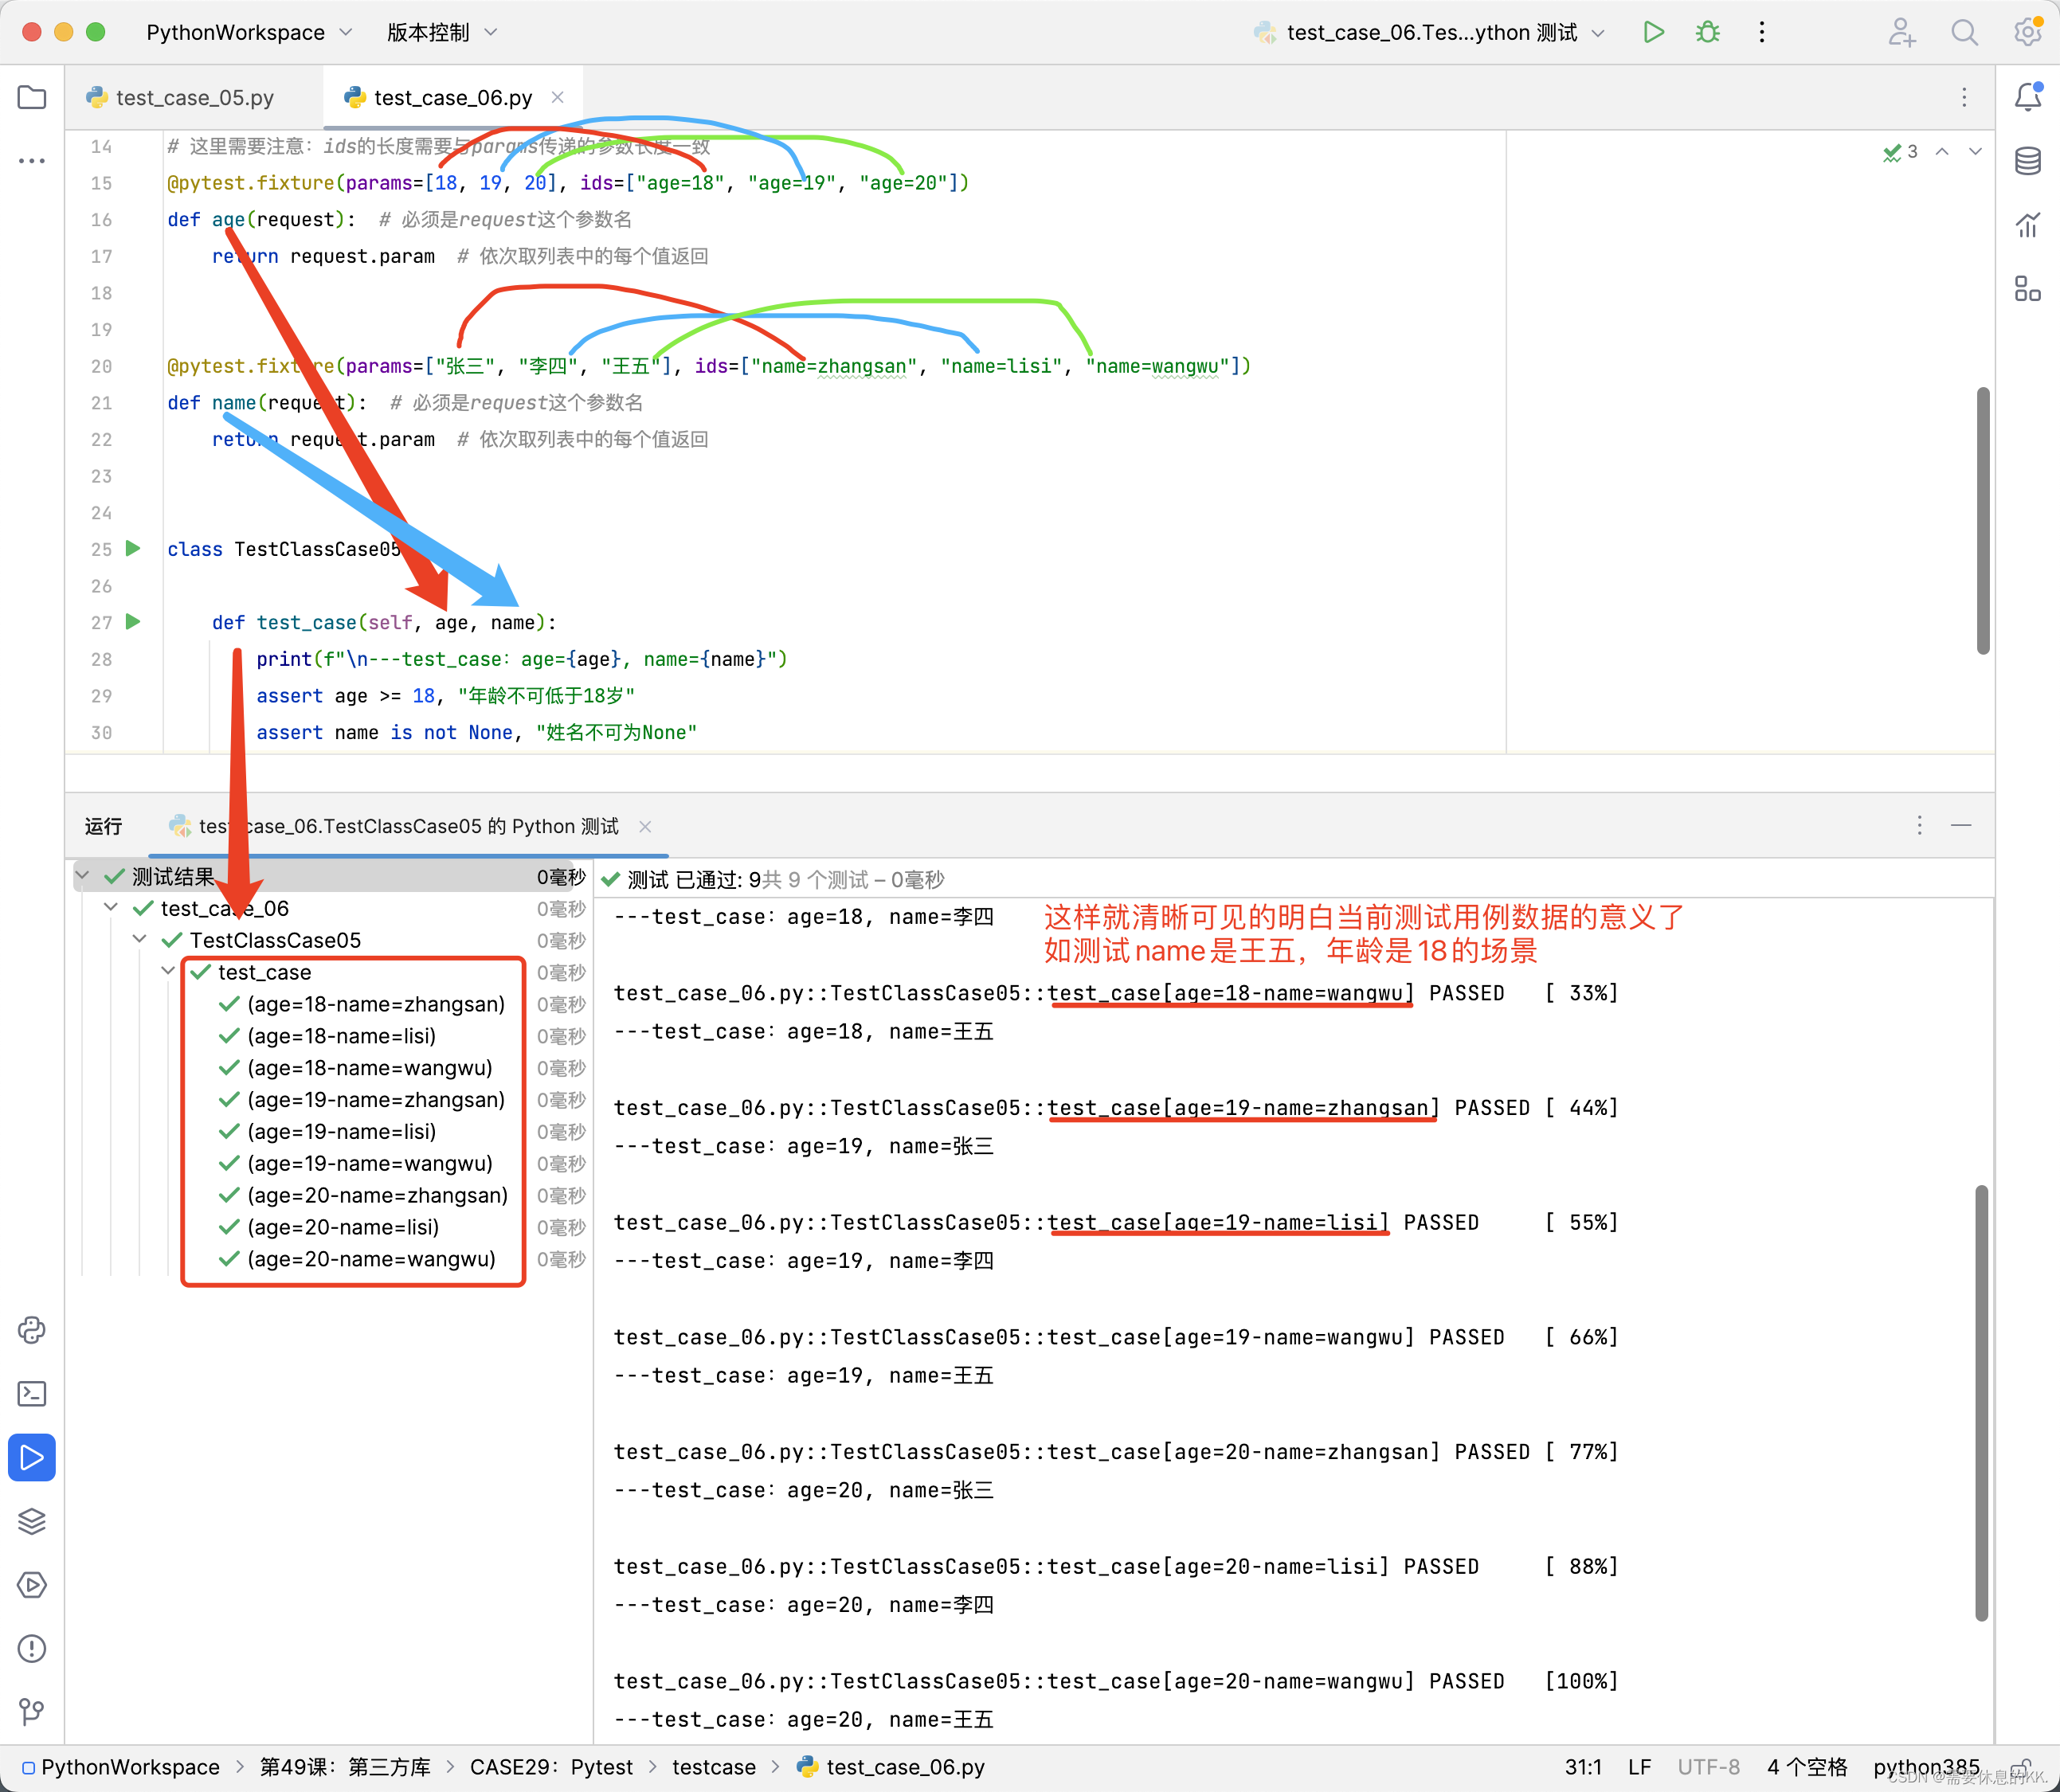The image size is (2060, 1792).
Task: Run TestClassCase05 from gutter arrow
Action: [x=133, y=548]
